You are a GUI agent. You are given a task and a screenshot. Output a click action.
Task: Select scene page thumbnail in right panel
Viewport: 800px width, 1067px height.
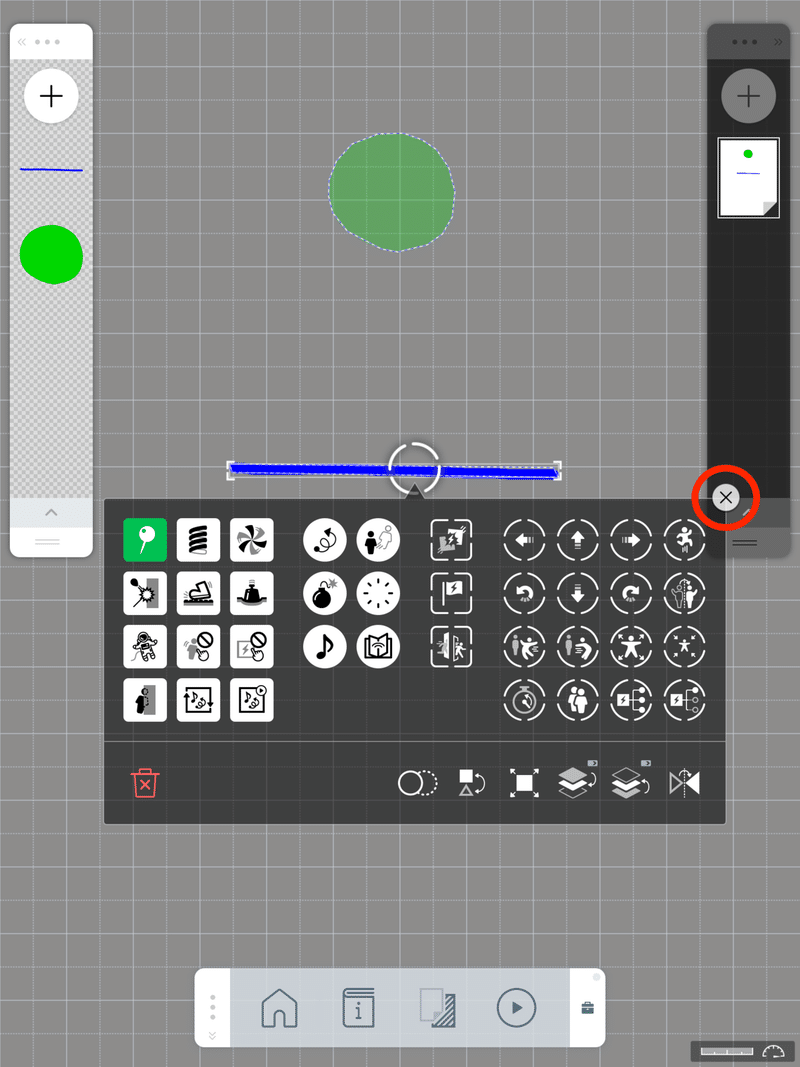pos(748,178)
